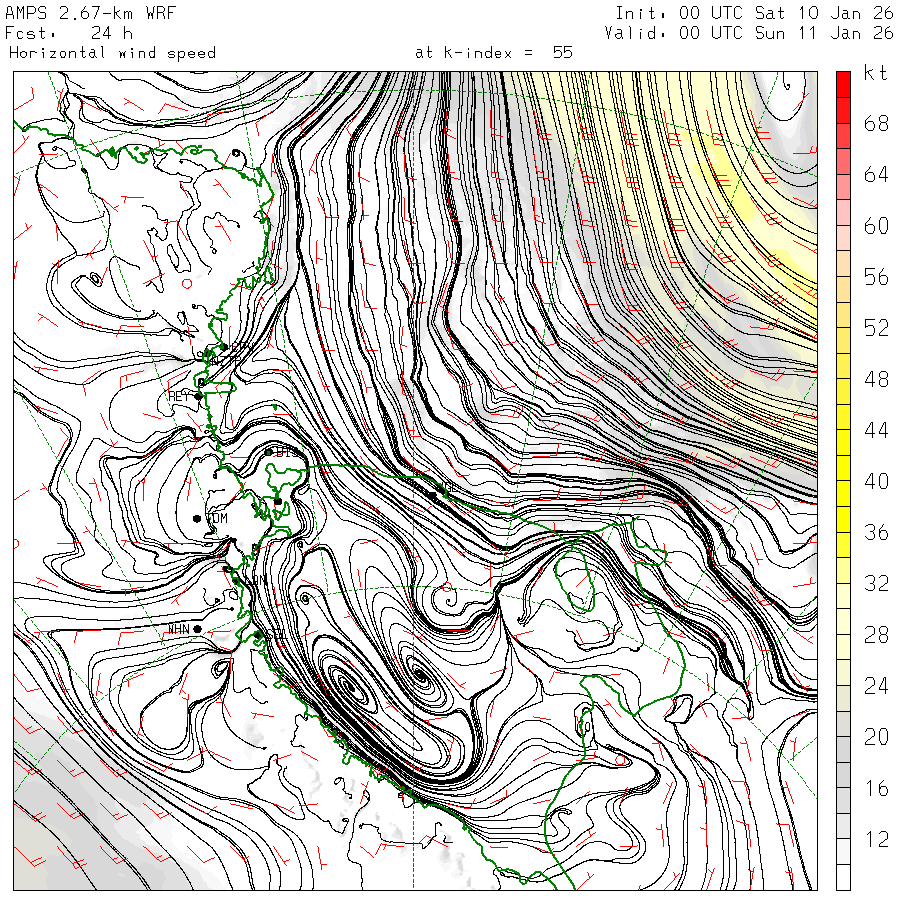
Task: Pick the bright yellow swatch between 40 and 44
Action: click(843, 468)
